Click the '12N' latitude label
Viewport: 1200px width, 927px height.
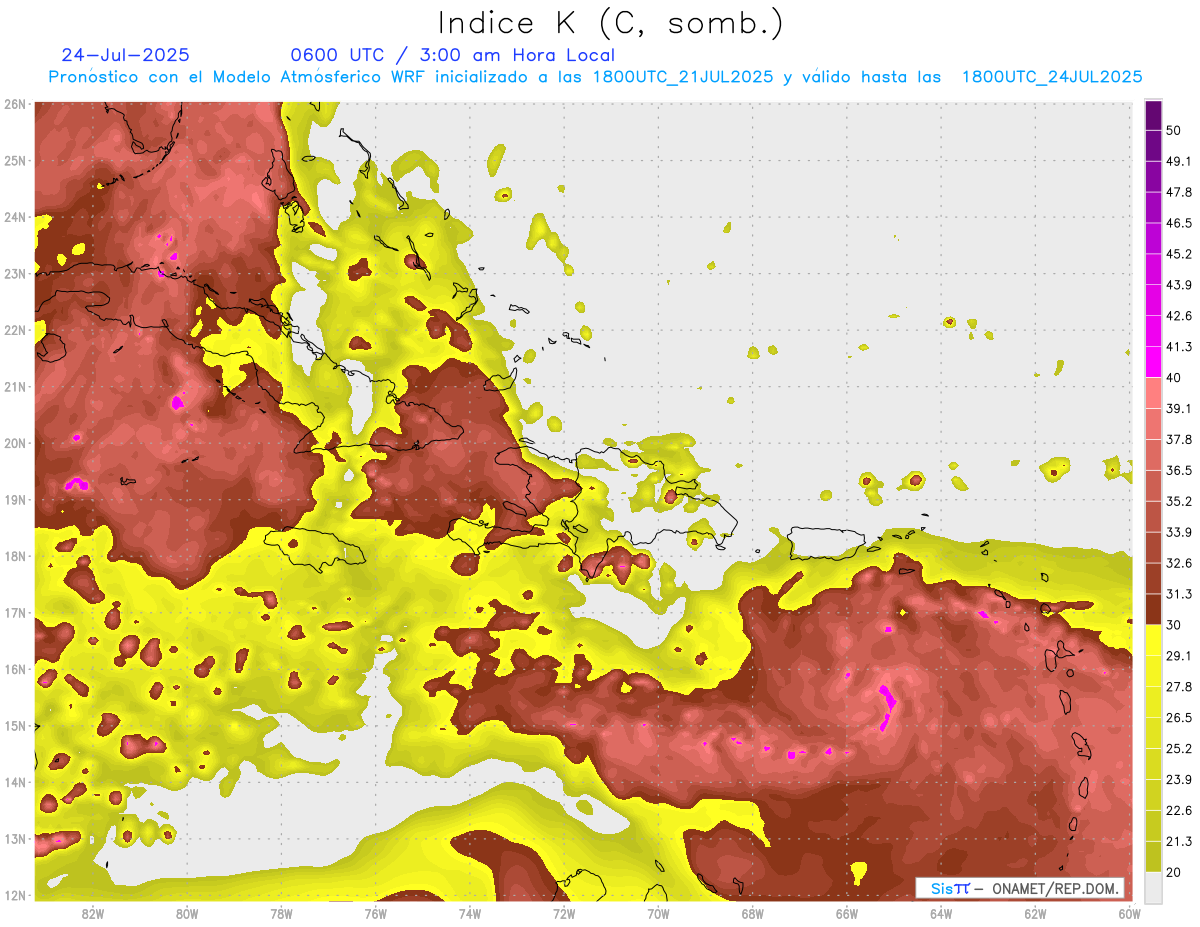pyautogui.click(x=15, y=895)
